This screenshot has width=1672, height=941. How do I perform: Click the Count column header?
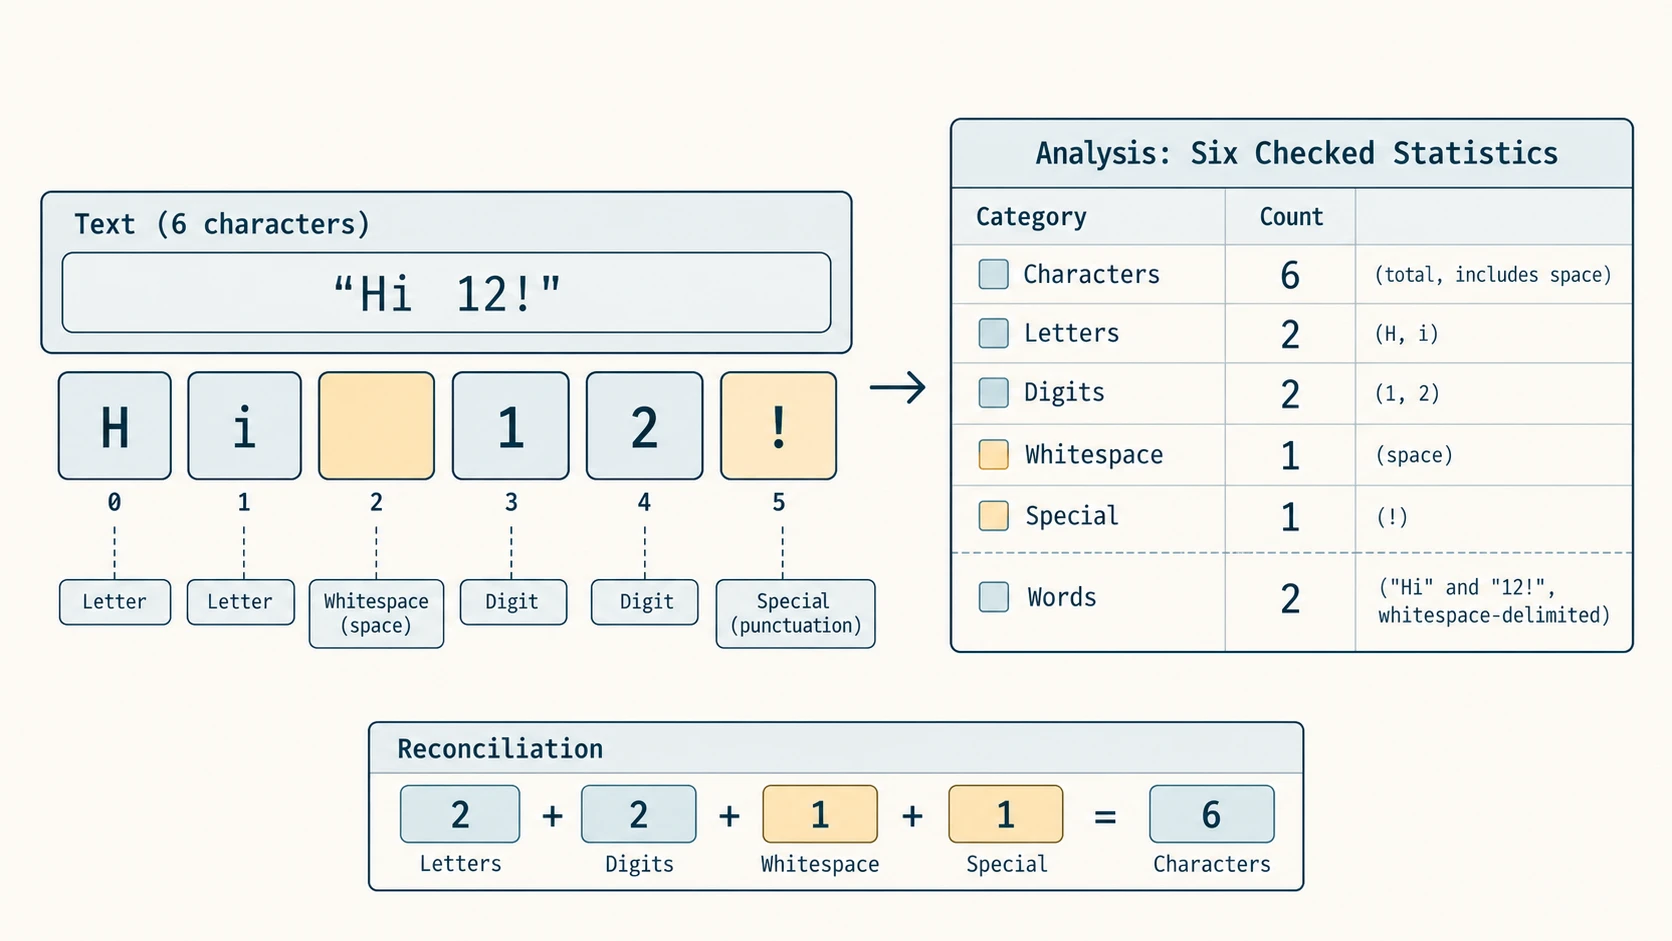coord(1291,217)
